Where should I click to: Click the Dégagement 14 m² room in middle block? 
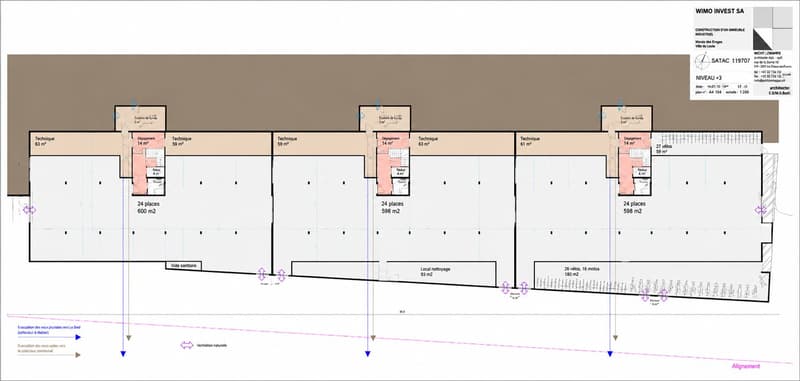pyautogui.click(x=392, y=140)
